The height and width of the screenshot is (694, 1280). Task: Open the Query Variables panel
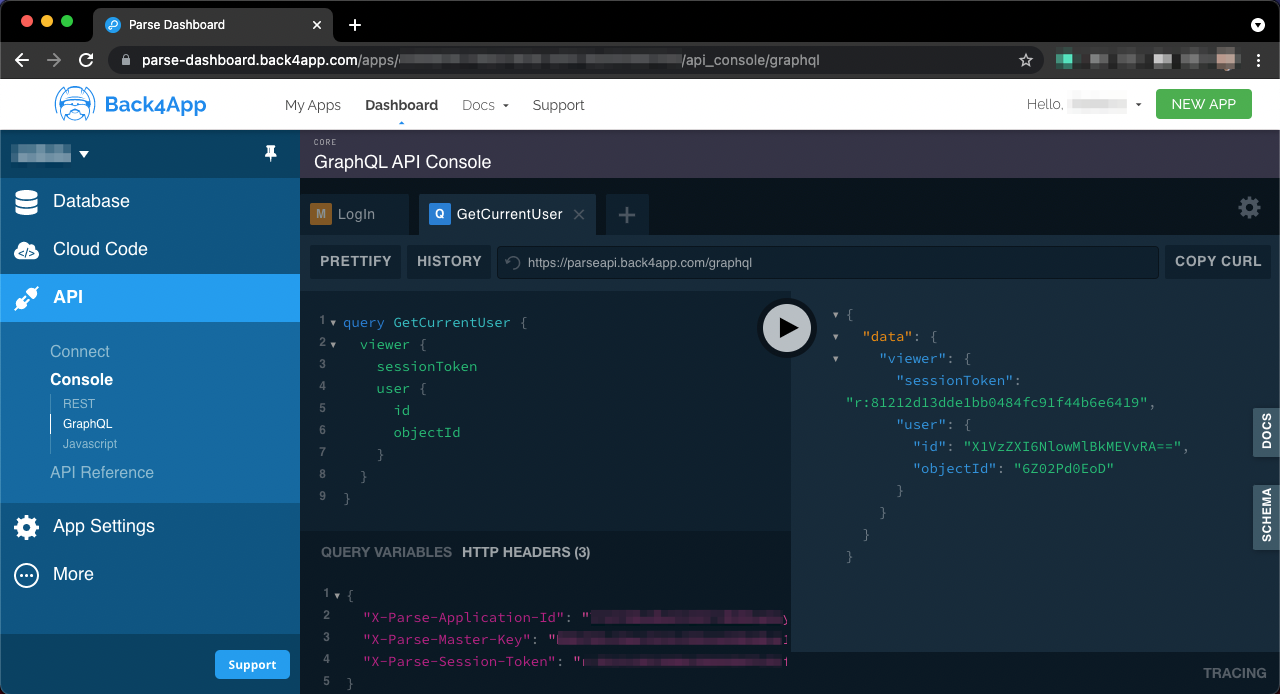(387, 552)
